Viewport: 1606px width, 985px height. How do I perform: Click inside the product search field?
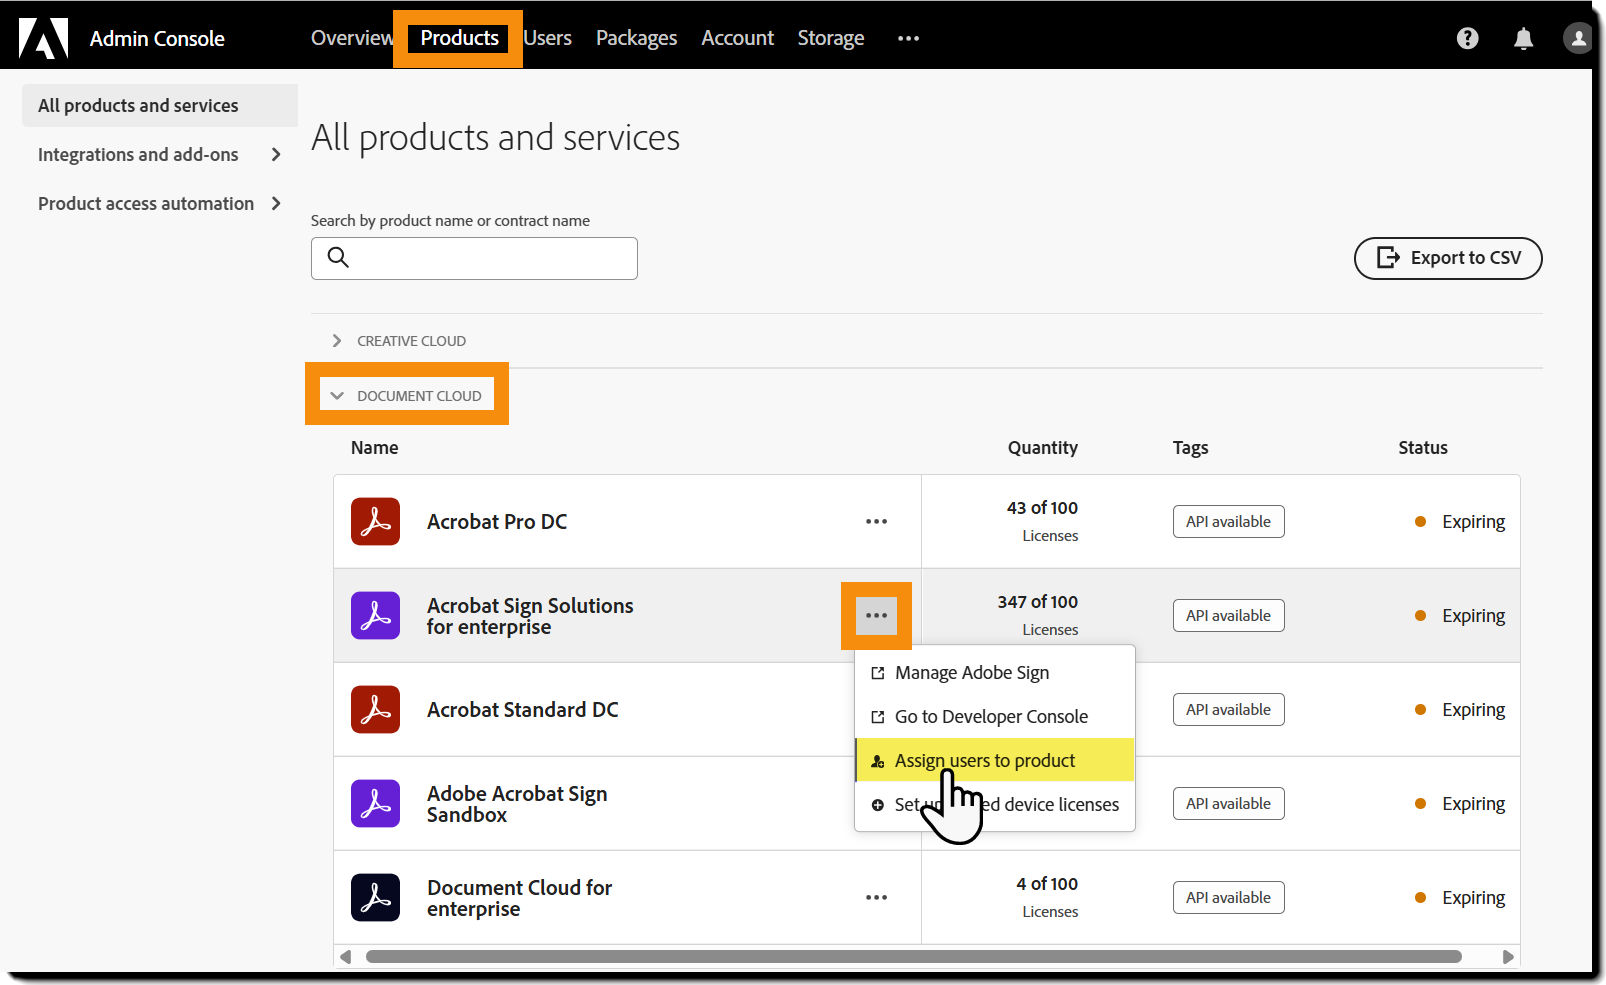click(480, 258)
